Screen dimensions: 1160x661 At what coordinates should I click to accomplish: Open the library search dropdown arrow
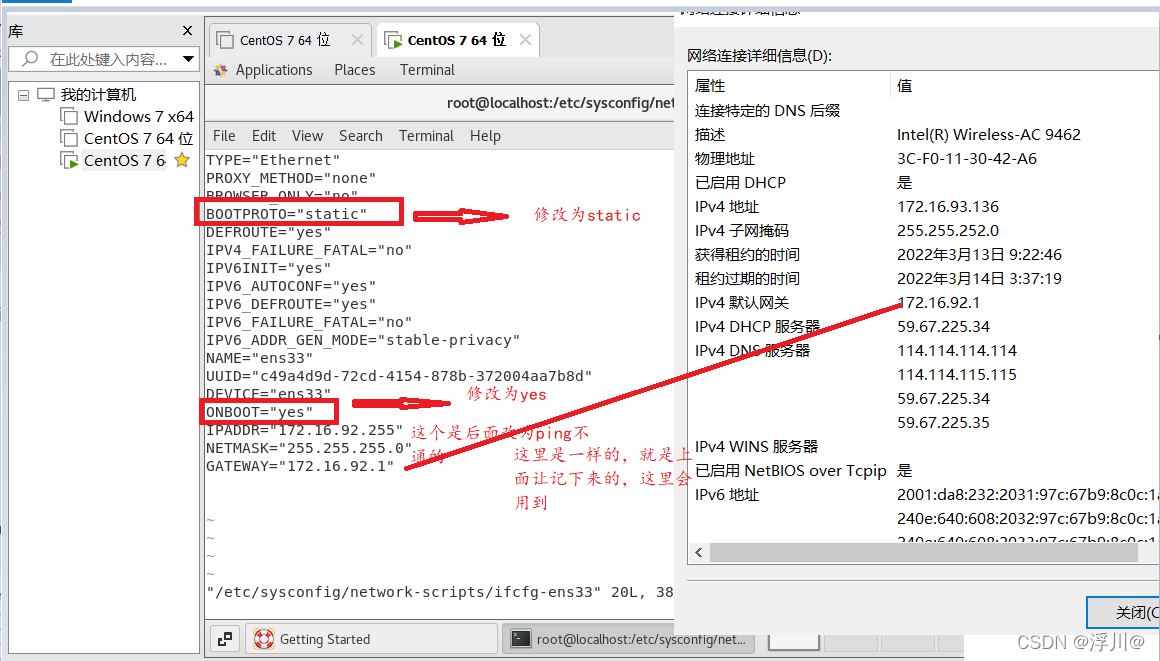[189, 59]
